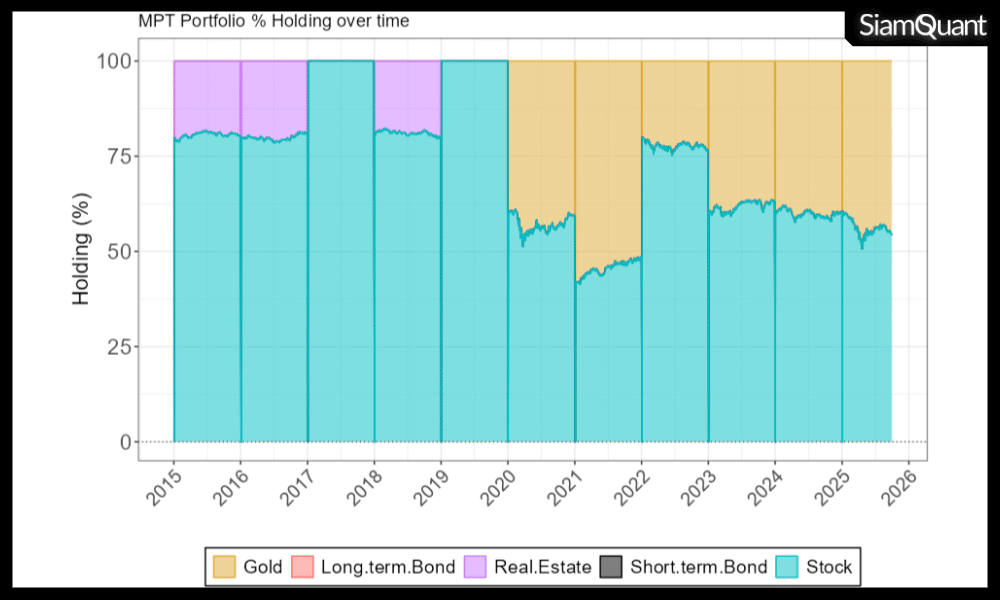Click the Short.term.Bond gray legend swatch

click(x=611, y=567)
